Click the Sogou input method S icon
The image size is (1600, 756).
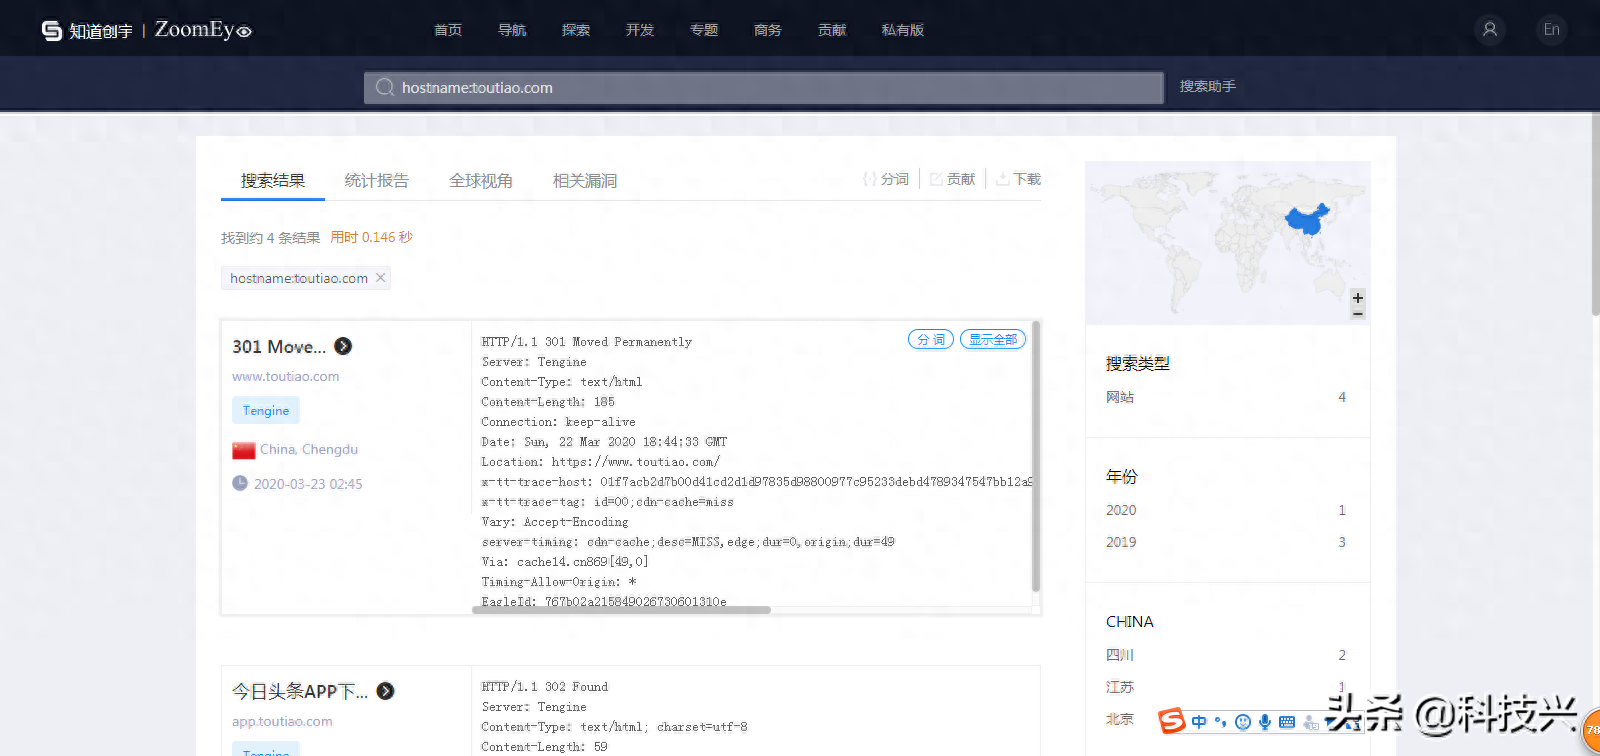coord(1172,721)
